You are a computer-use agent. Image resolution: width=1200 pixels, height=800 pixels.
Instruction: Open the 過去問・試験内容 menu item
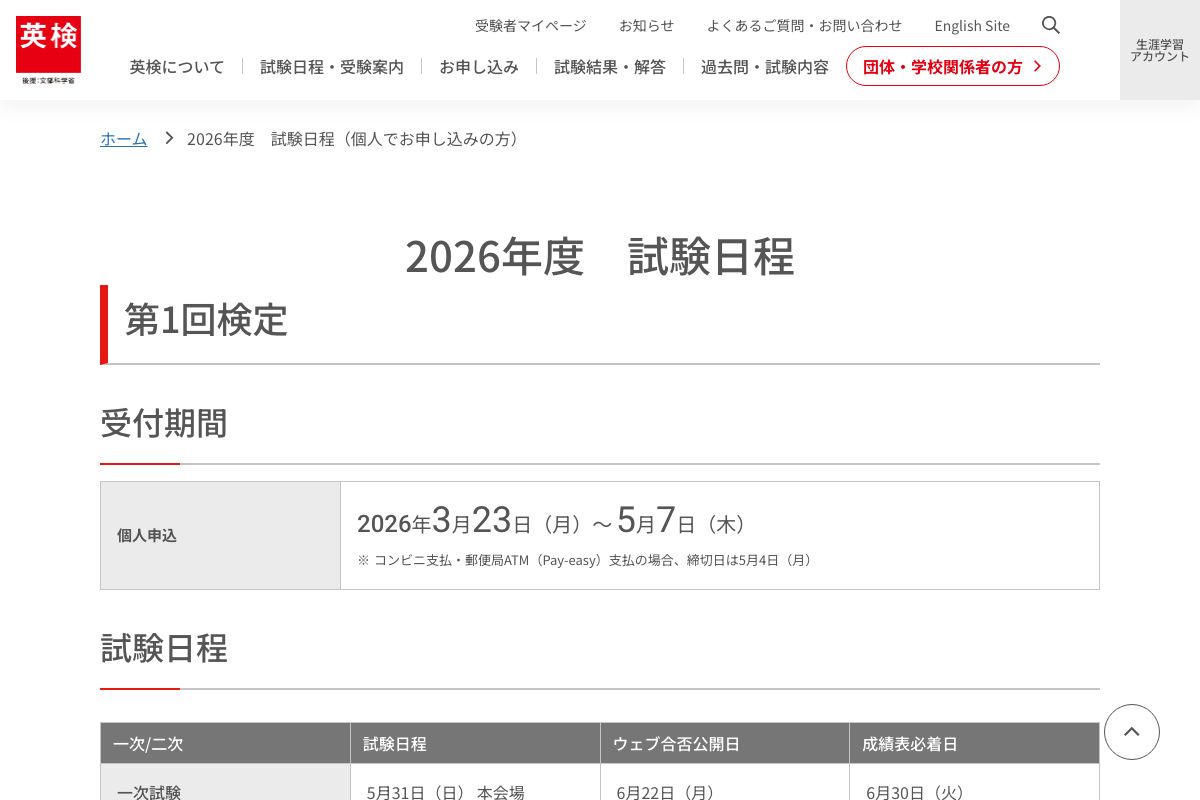[x=764, y=66]
